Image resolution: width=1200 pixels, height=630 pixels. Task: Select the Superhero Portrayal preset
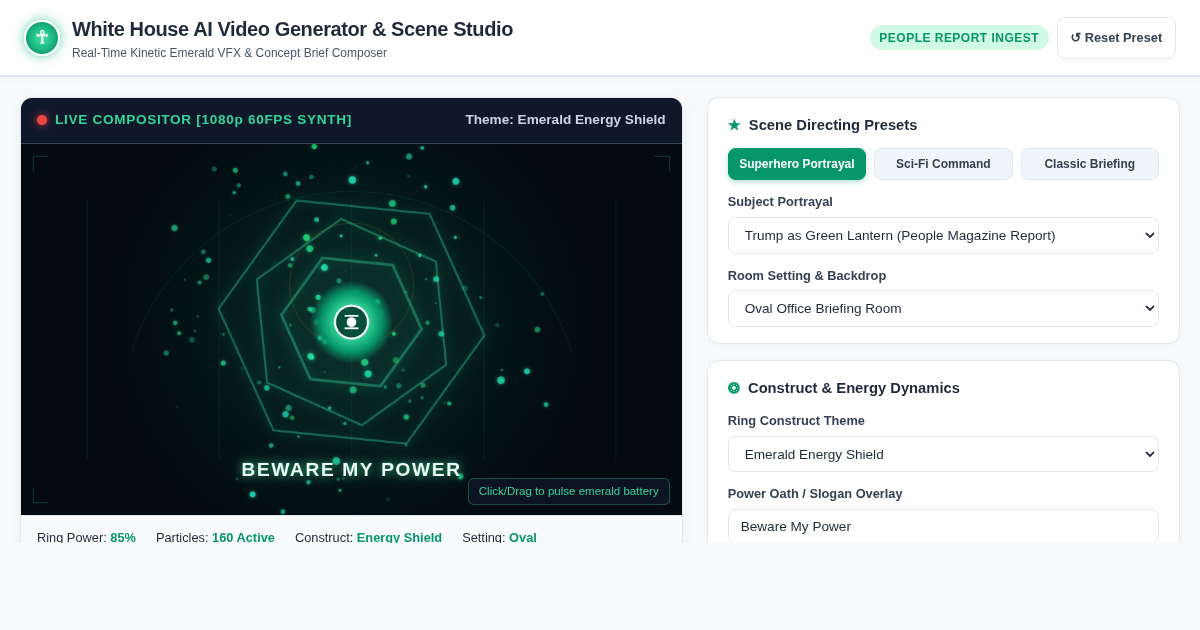797,164
